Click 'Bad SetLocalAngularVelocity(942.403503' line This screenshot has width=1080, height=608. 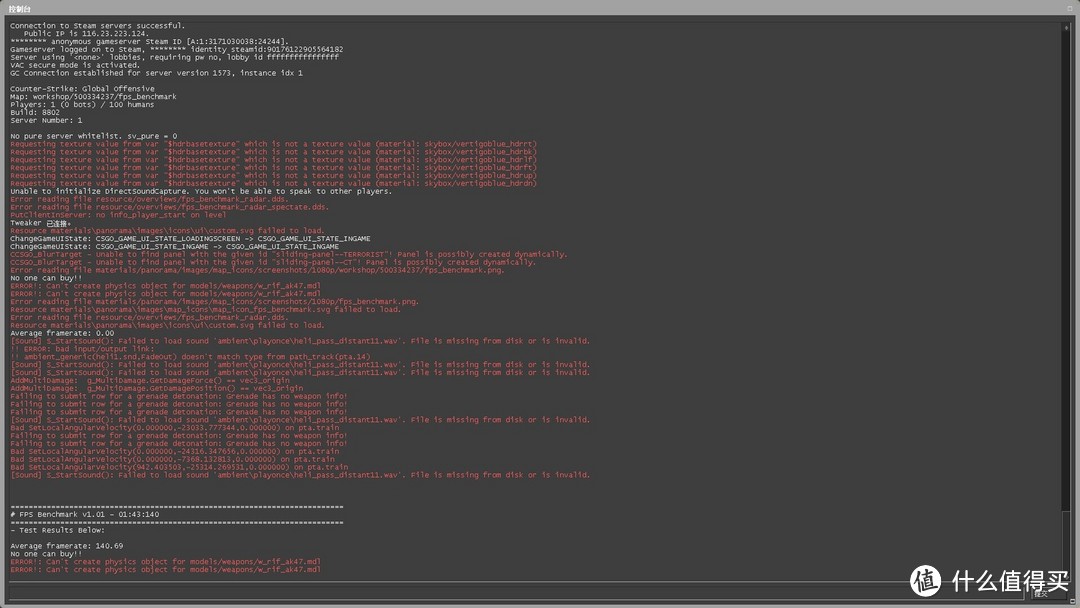click(179, 468)
